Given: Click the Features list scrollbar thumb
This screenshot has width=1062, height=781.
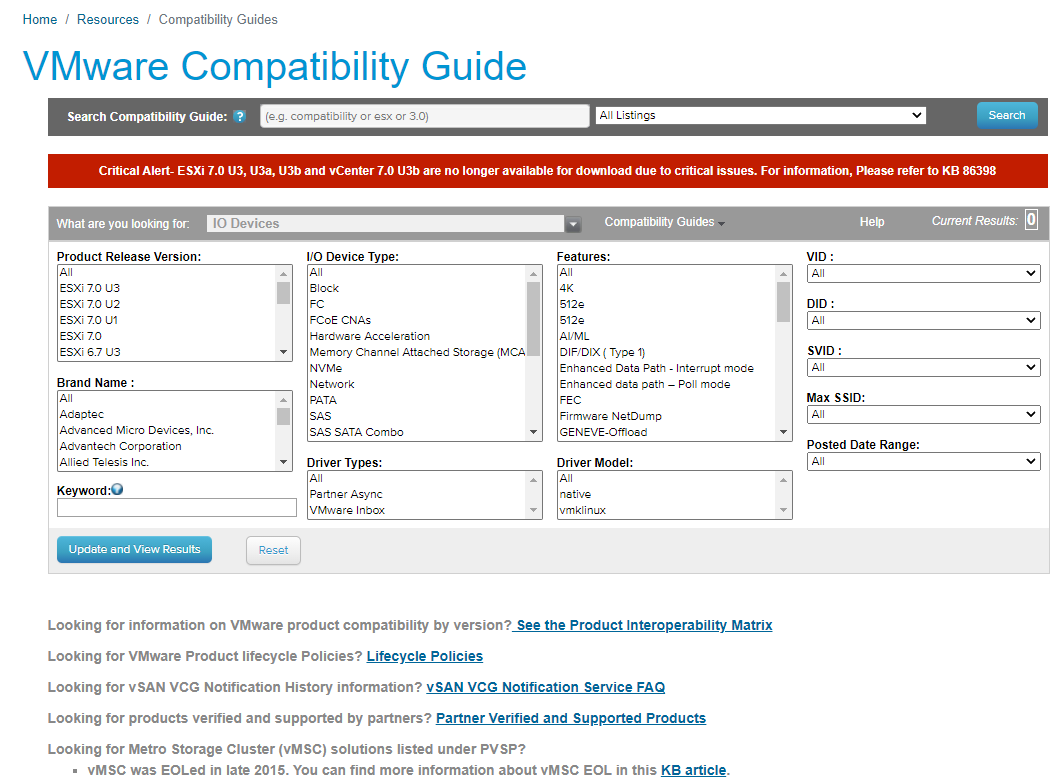Looking at the screenshot, I should tap(784, 301).
